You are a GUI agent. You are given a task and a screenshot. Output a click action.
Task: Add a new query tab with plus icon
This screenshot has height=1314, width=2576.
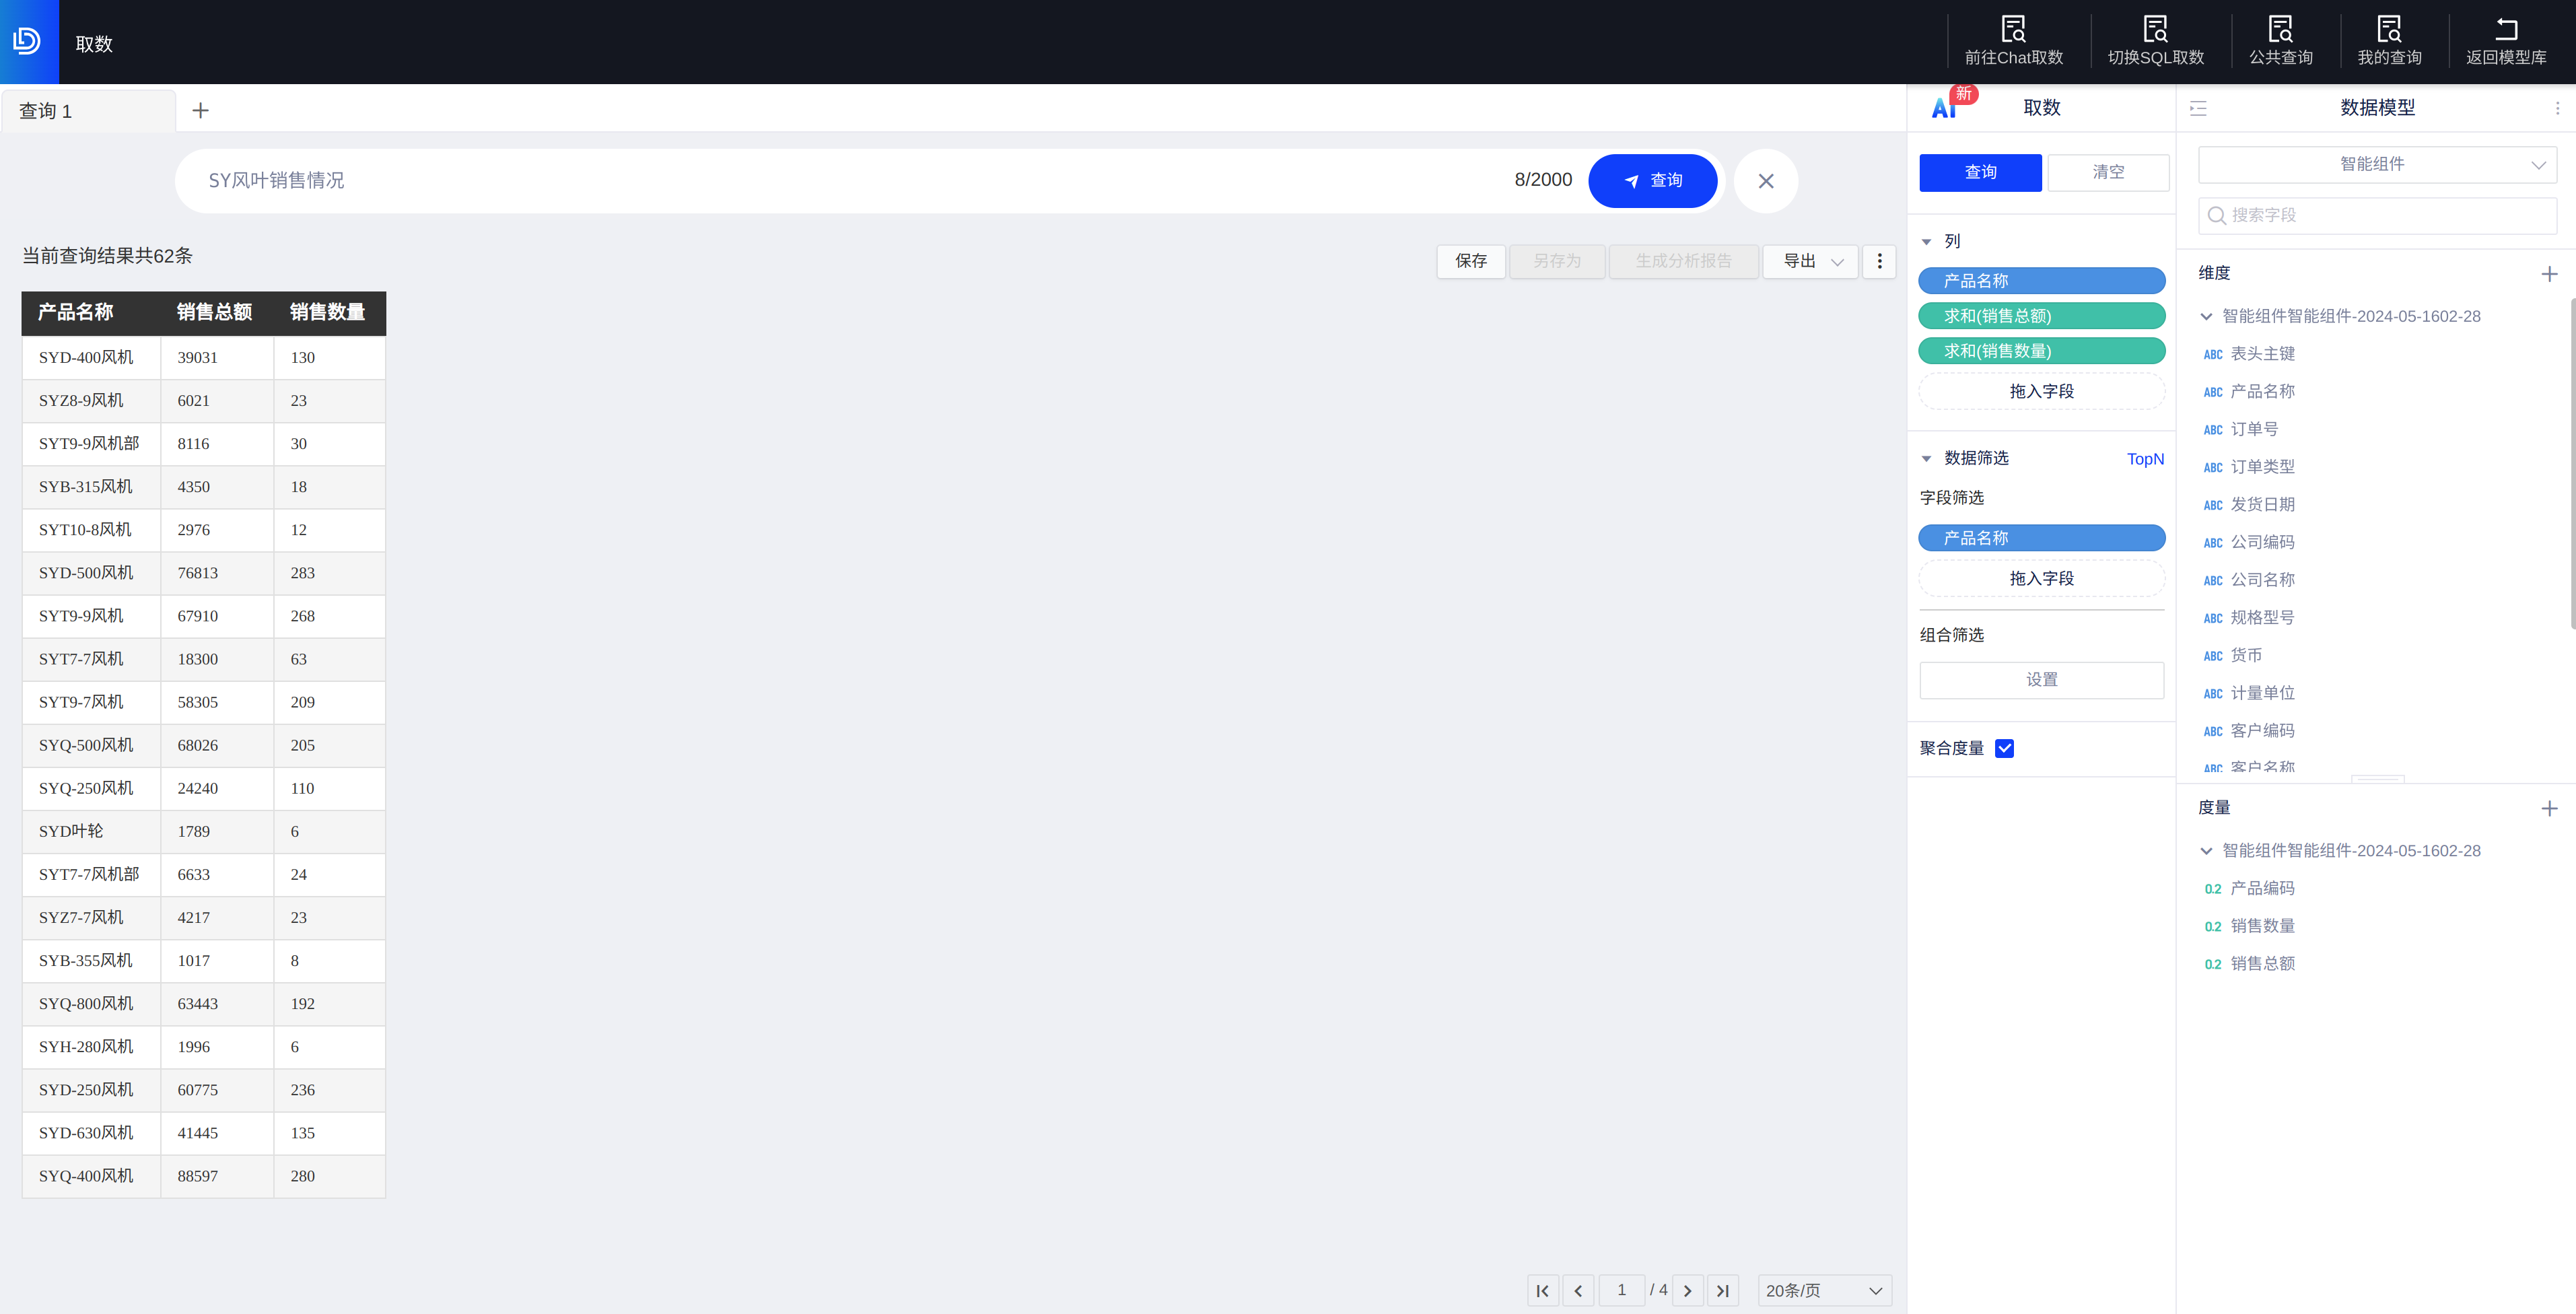coord(200,110)
